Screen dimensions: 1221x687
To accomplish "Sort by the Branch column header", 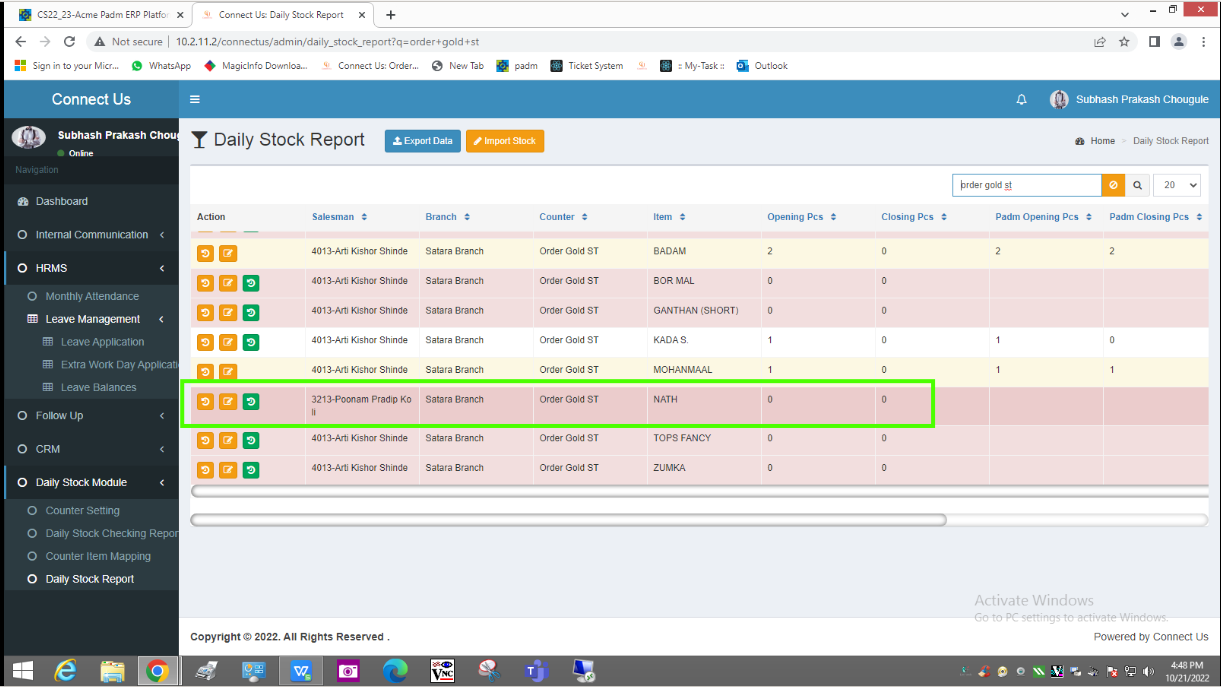I will tap(447, 217).
